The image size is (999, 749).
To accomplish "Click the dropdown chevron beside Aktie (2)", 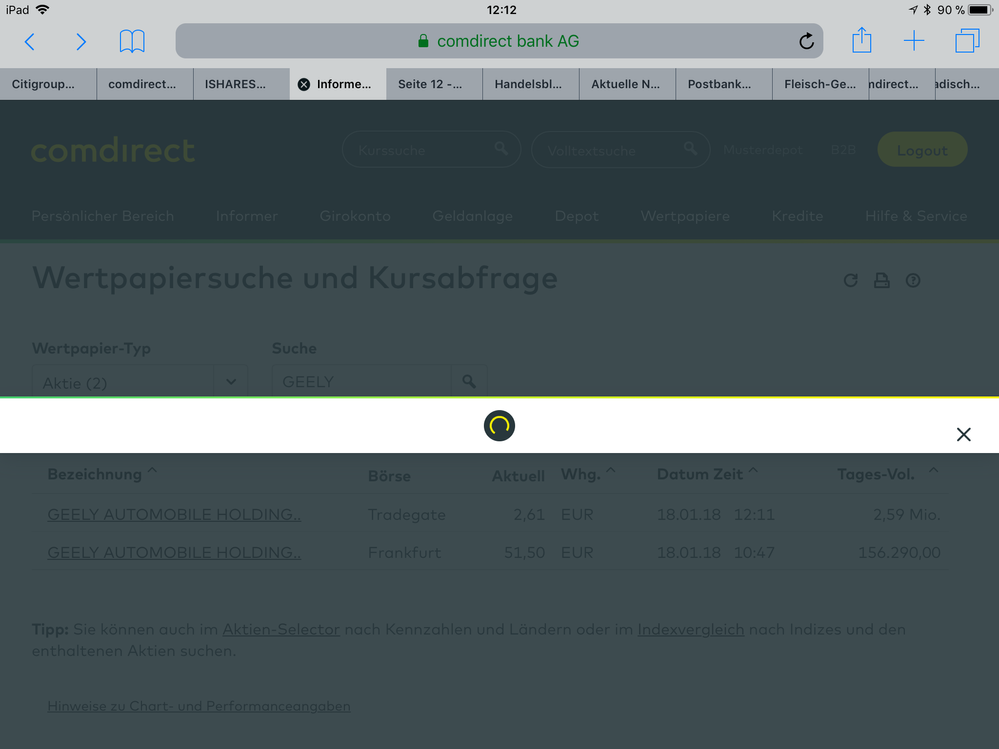I will pyautogui.click(x=231, y=382).
